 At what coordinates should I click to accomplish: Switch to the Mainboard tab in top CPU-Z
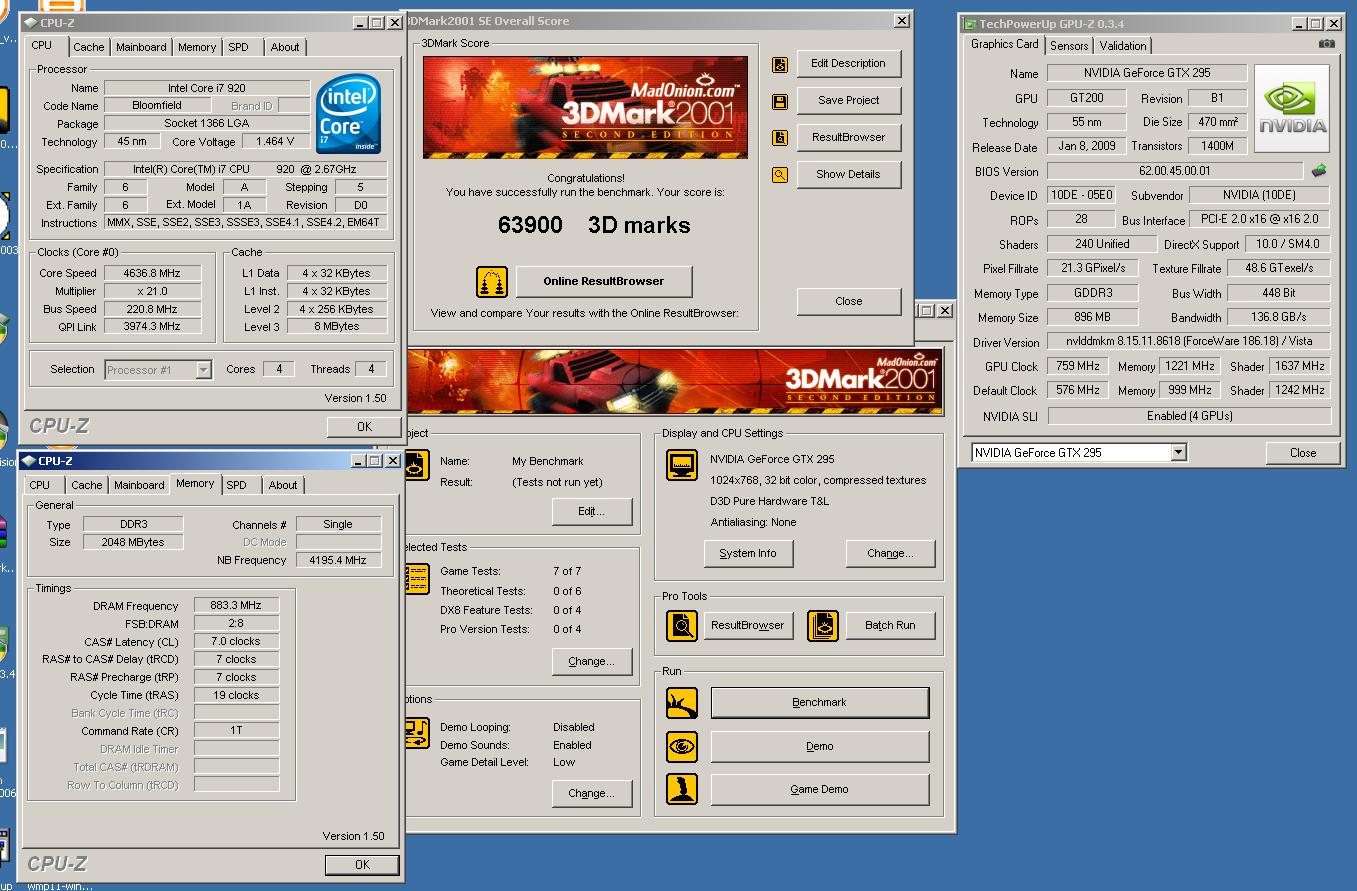(141, 47)
